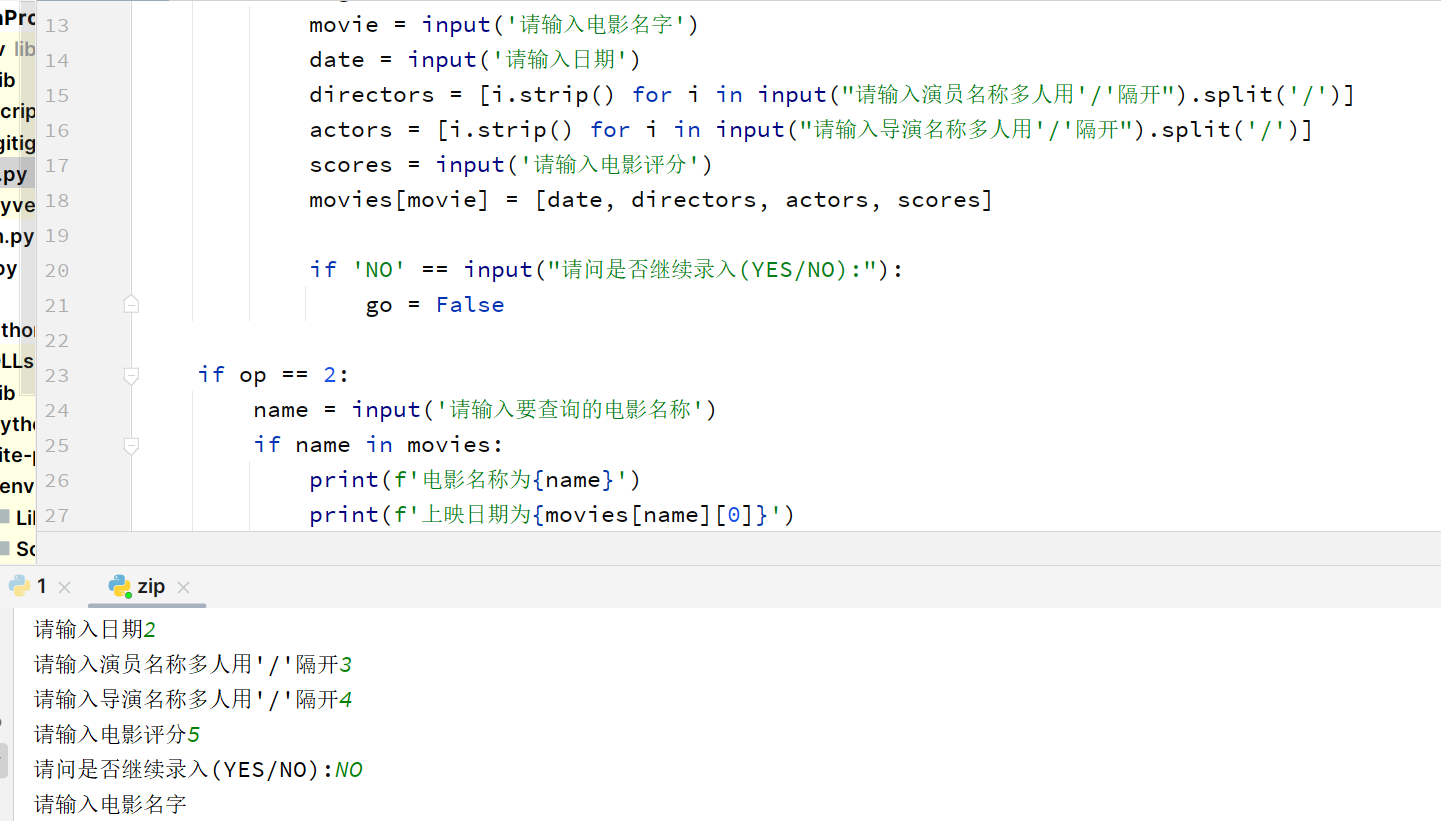Click console output line "请输入日期2"

pyautogui.click(x=95, y=630)
